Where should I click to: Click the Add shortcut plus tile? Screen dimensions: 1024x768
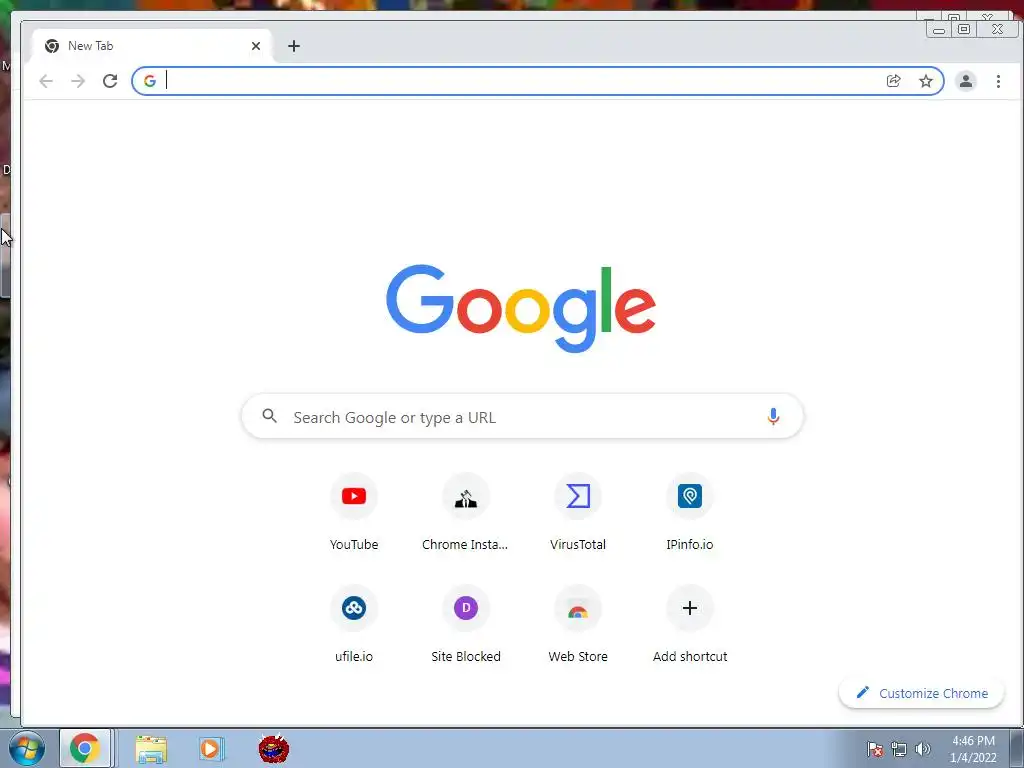[x=690, y=624]
